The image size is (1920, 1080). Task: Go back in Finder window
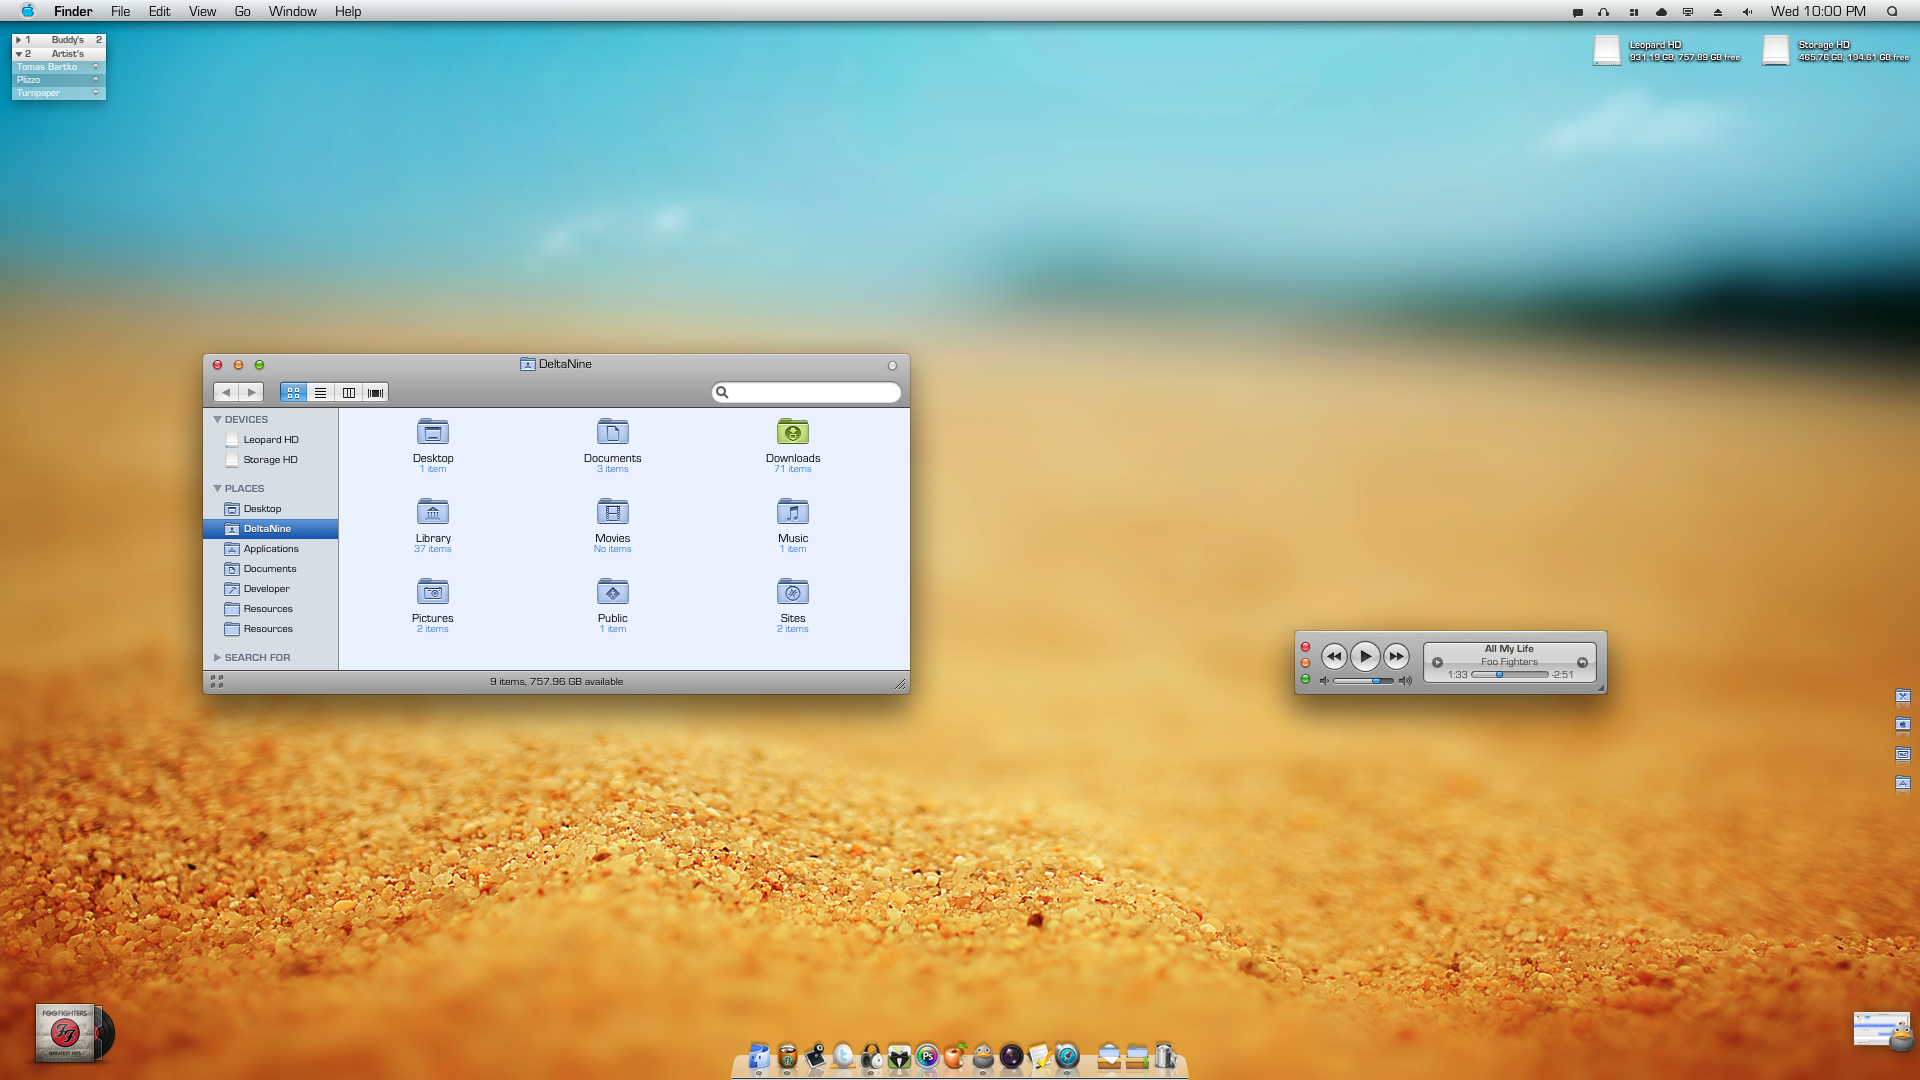[x=226, y=392]
